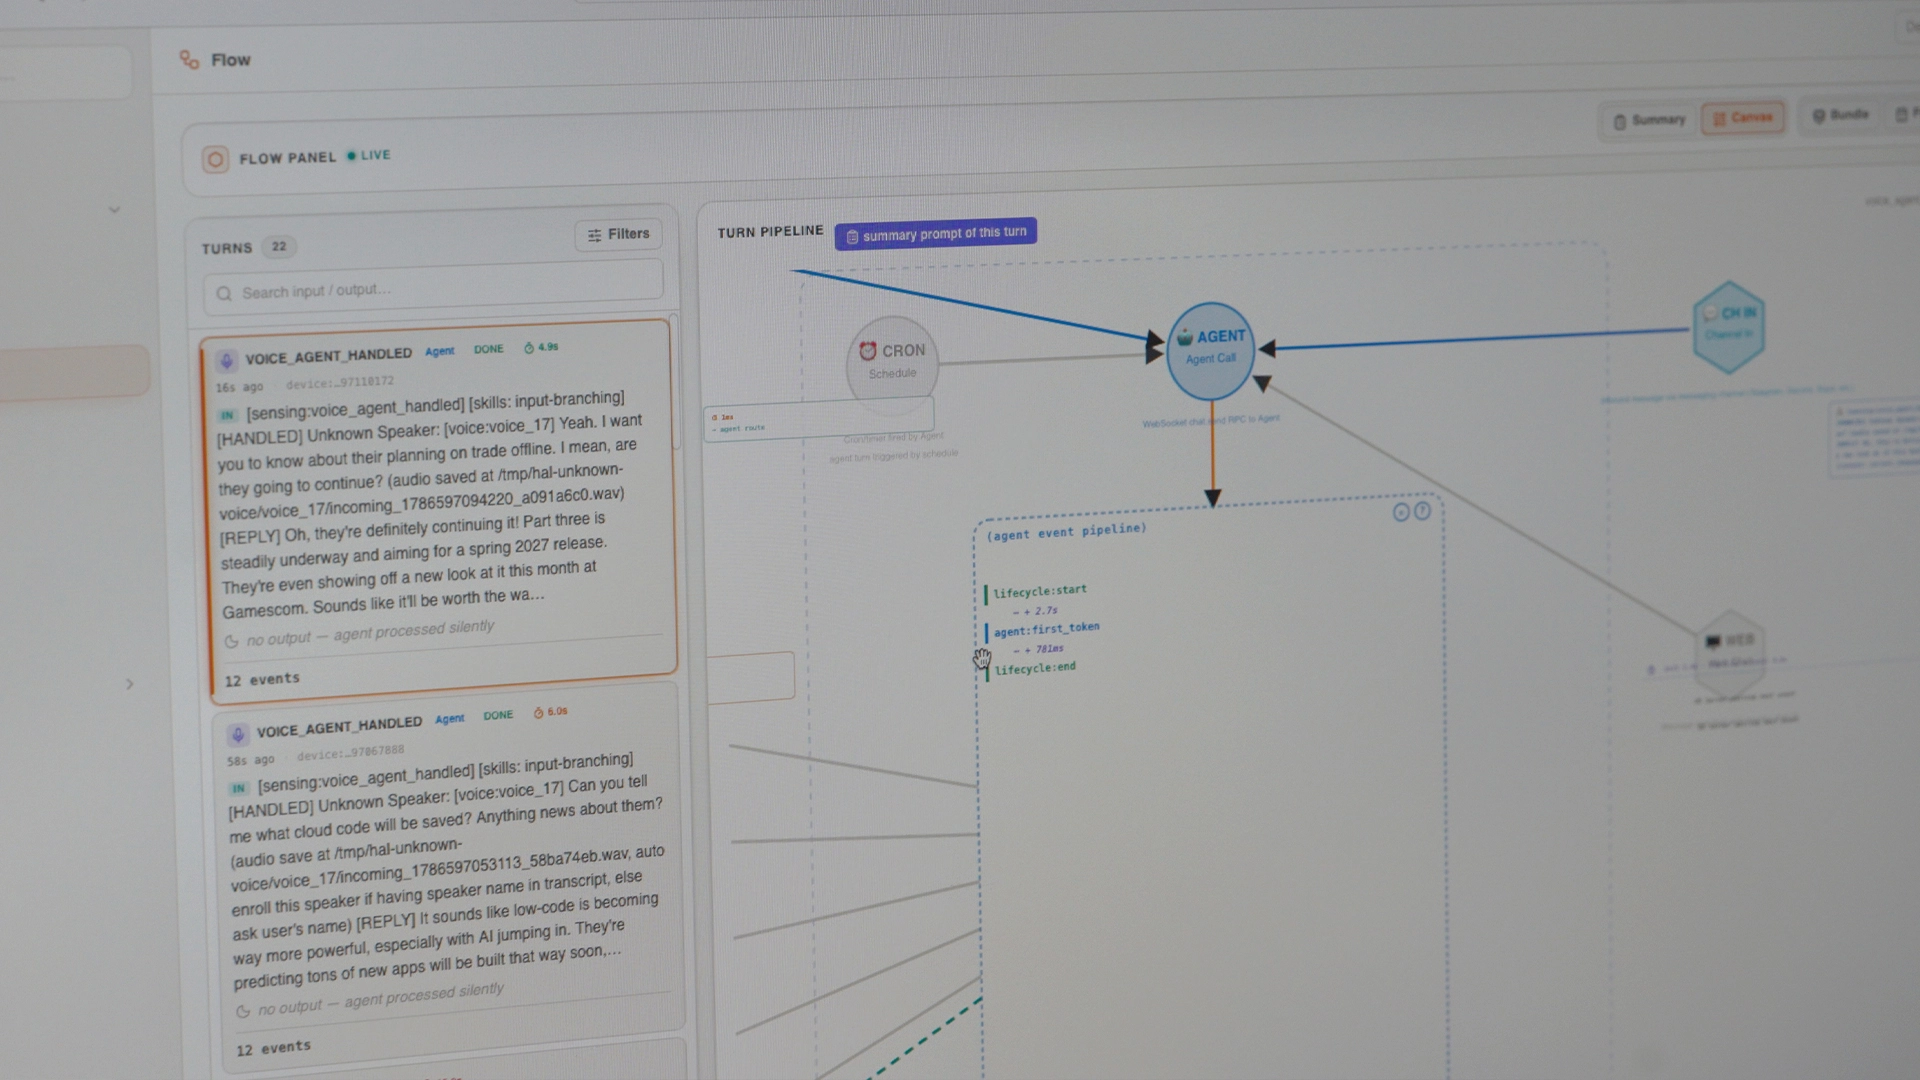Image resolution: width=1920 pixels, height=1080 pixels.
Task: Click the "+ 2.7s" timing label
Action: tap(1035, 611)
